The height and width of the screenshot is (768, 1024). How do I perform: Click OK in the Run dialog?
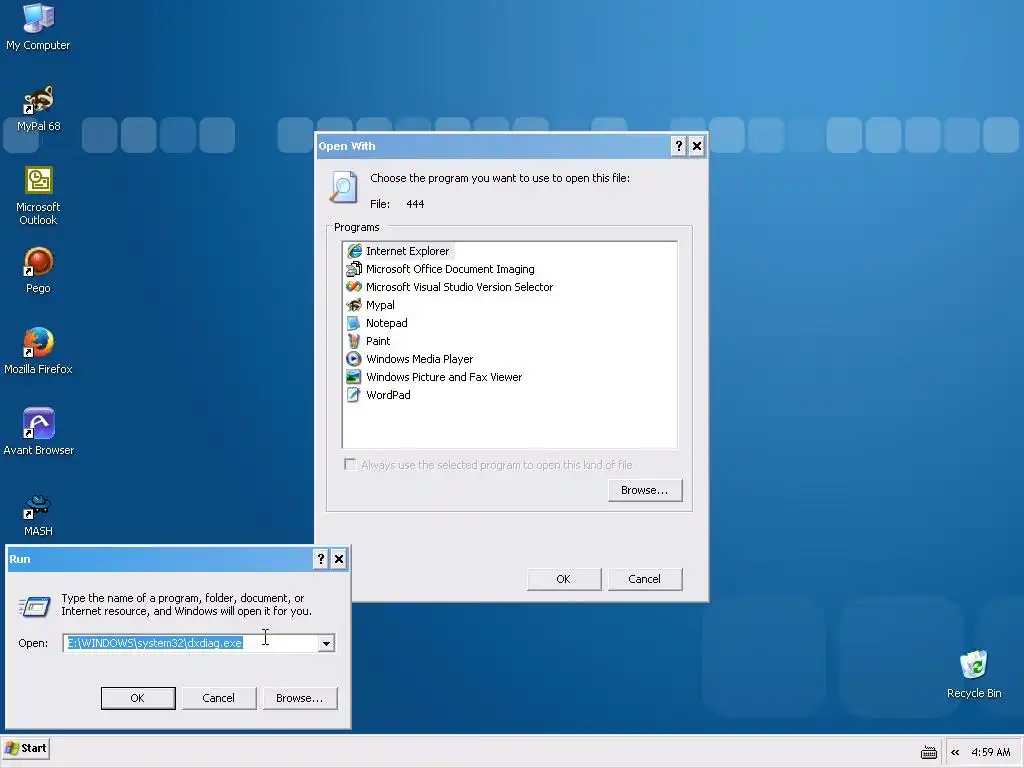tap(138, 698)
